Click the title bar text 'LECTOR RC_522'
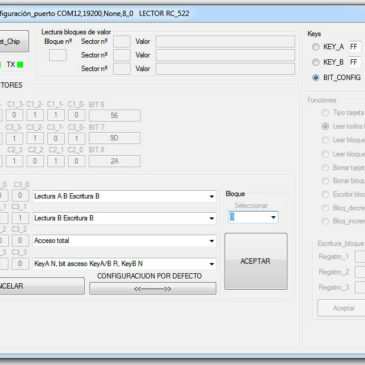Viewport: 365px width, 365px height. 164,14
